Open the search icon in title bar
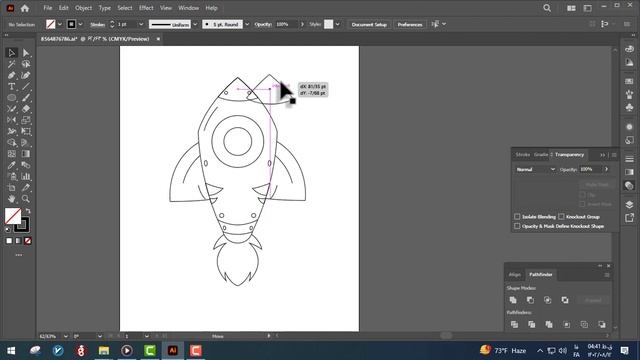640x360 pixels. point(547,8)
